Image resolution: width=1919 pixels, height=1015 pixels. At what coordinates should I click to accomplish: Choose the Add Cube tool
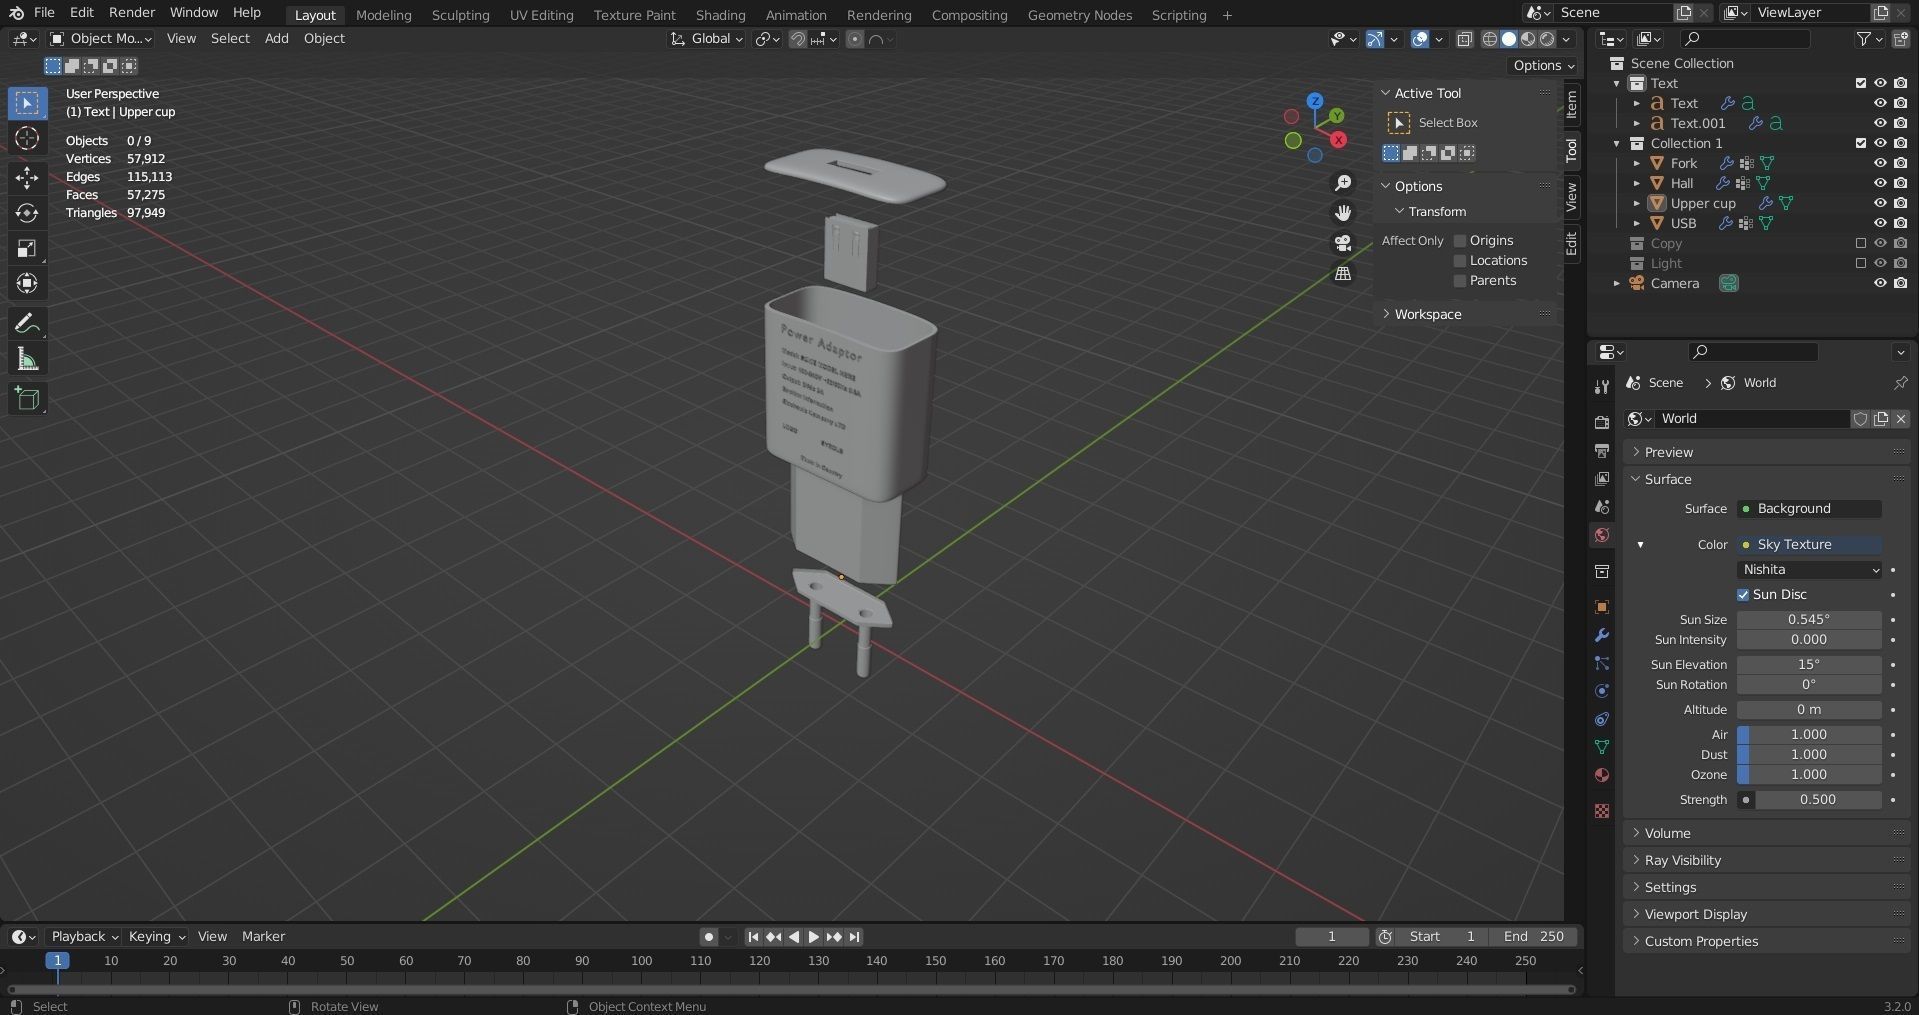point(27,399)
